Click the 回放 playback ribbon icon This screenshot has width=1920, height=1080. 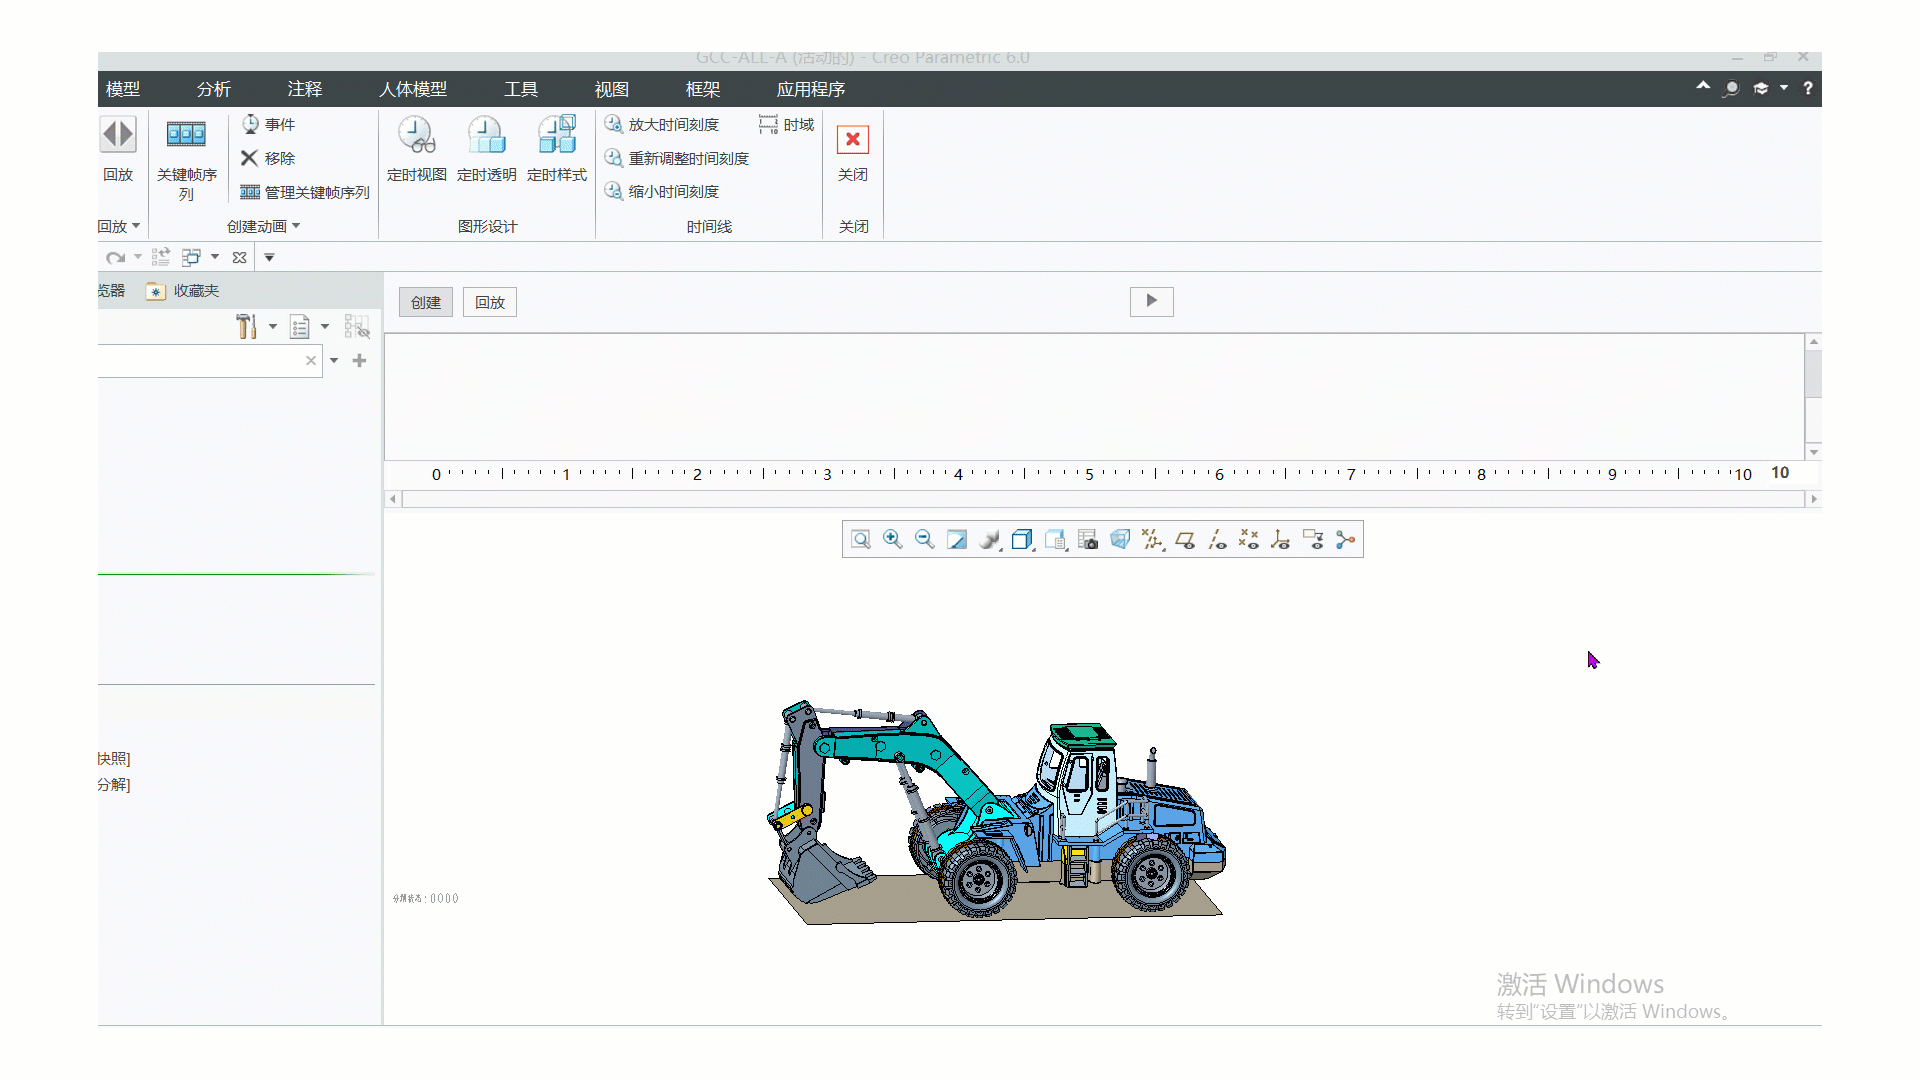(x=118, y=134)
